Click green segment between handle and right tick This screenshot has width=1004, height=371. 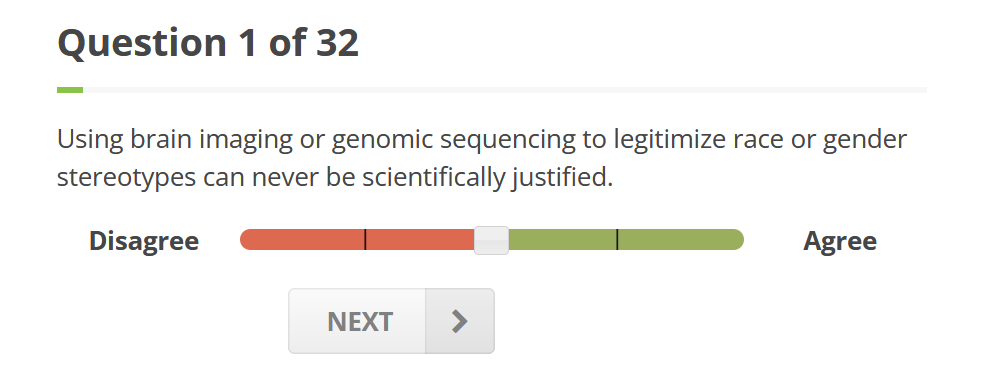coord(562,240)
